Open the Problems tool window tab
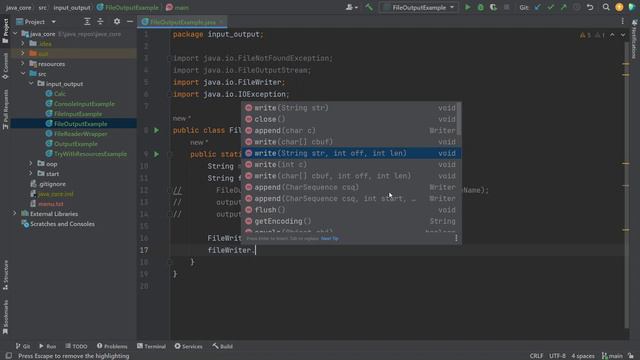 tap(112, 346)
